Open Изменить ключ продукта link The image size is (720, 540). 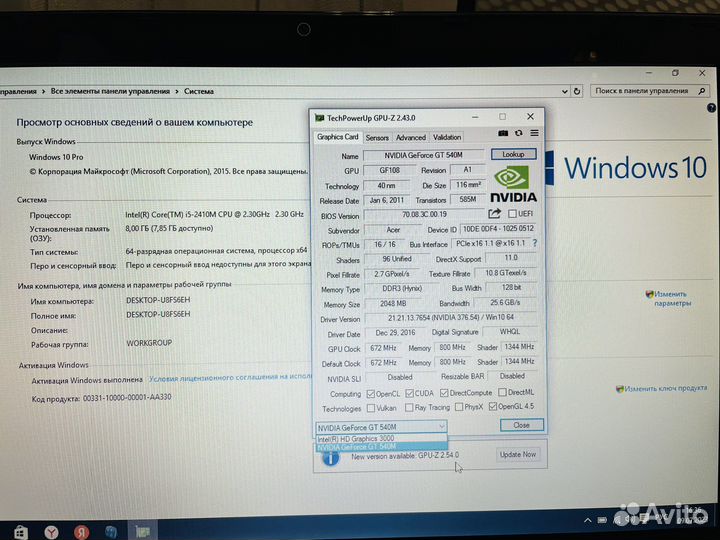pyautogui.click(x=665, y=388)
